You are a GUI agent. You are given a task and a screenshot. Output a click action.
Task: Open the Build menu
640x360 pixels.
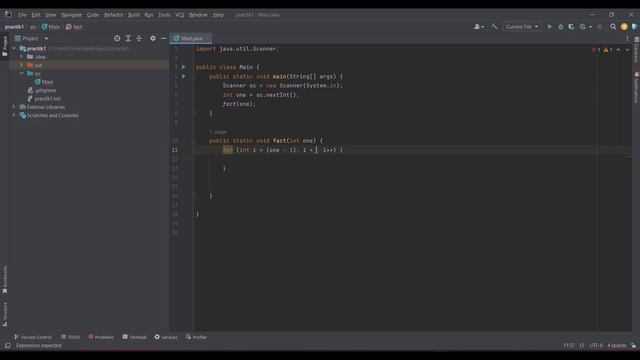click(x=134, y=15)
